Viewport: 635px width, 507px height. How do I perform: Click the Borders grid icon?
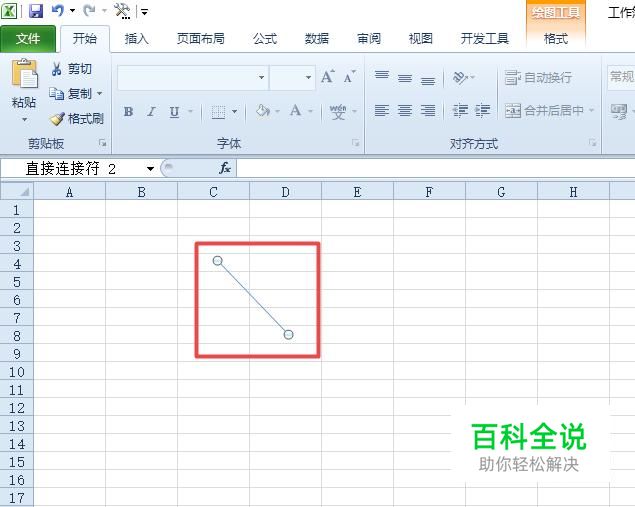coord(218,111)
